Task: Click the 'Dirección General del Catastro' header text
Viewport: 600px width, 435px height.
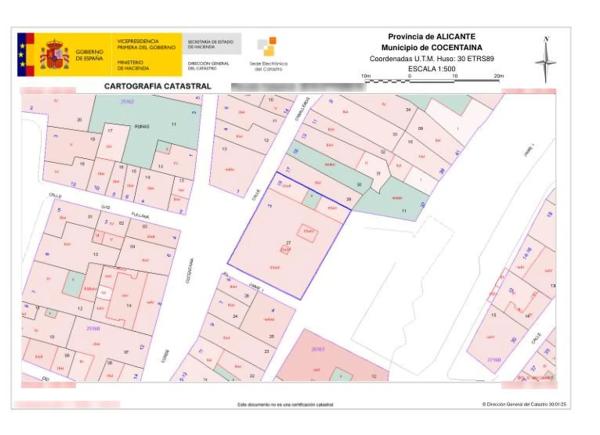Action: 209,66
